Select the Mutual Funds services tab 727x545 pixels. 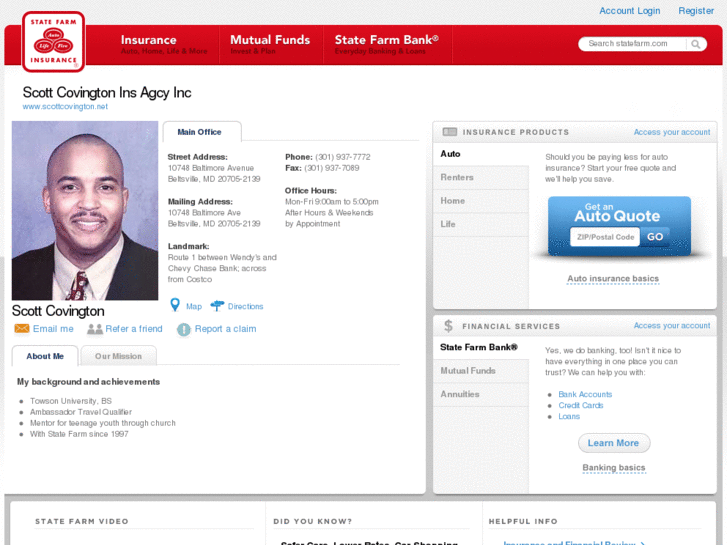pos(480,371)
